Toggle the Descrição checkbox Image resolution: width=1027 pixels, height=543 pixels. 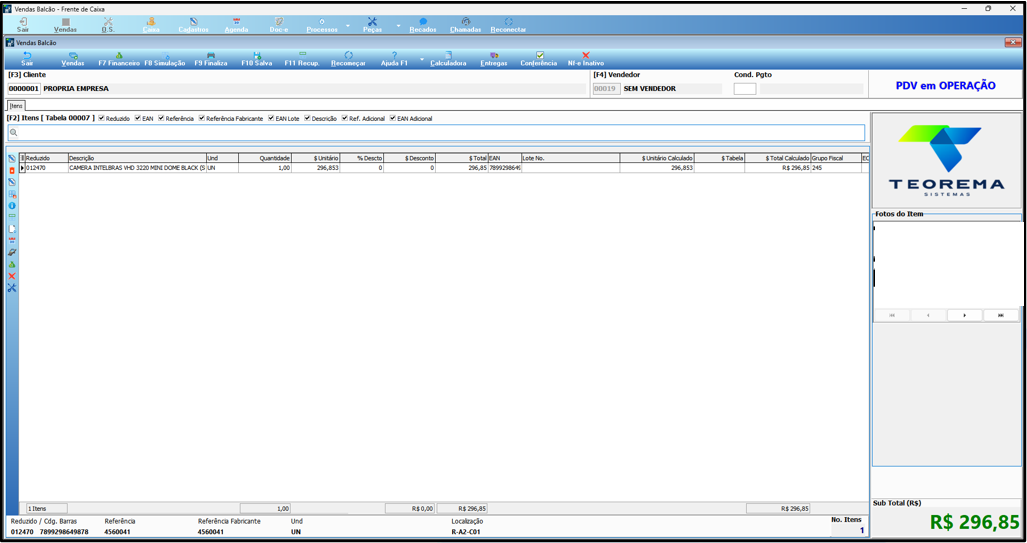click(307, 119)
